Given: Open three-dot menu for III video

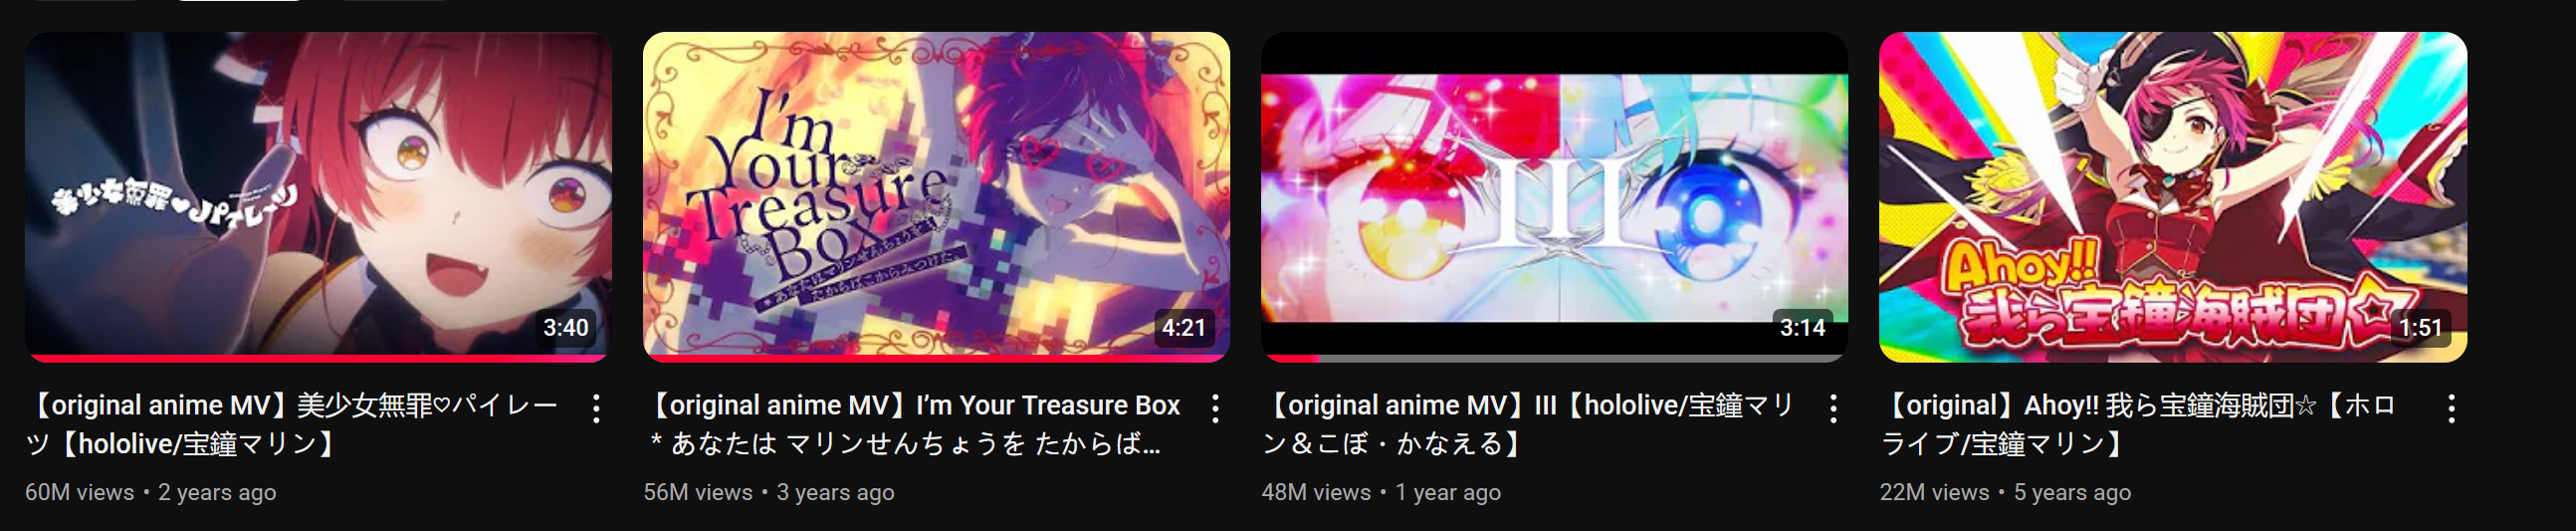Looking at the screenshot, I should [1833, 408].
